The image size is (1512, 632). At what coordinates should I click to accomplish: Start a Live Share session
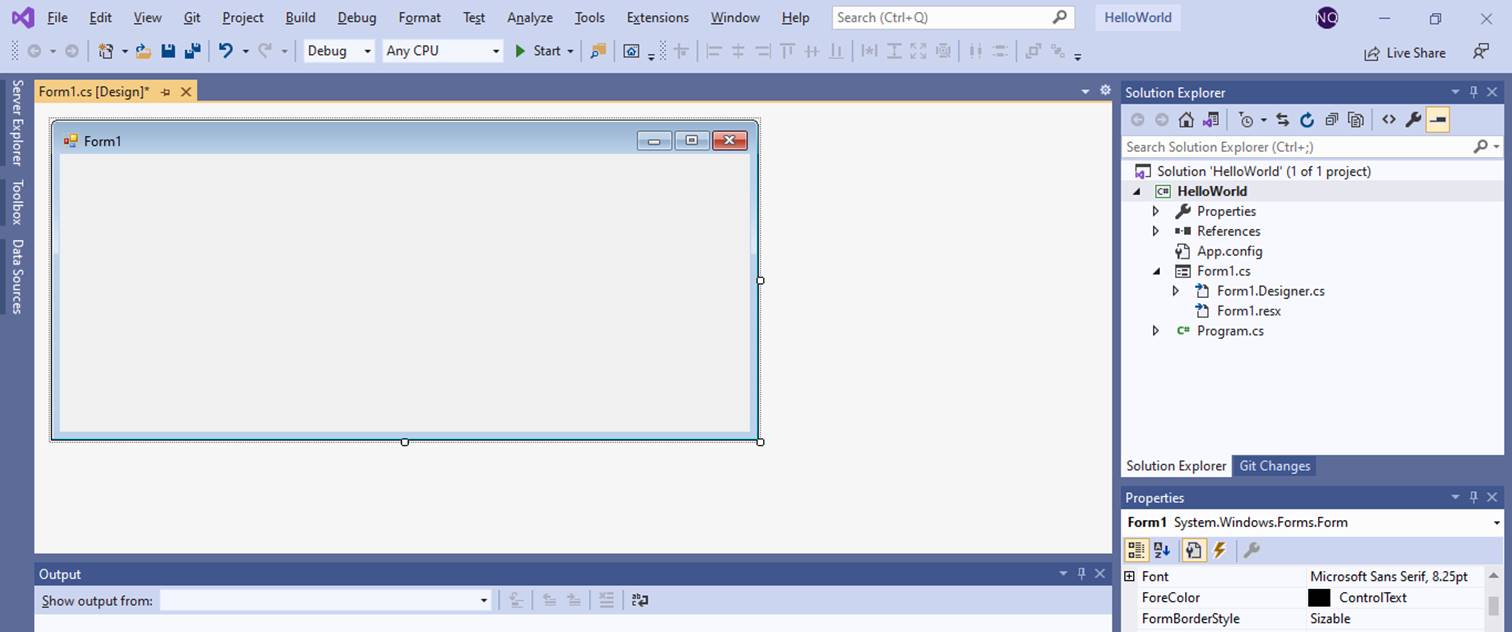coord(1404,52)
